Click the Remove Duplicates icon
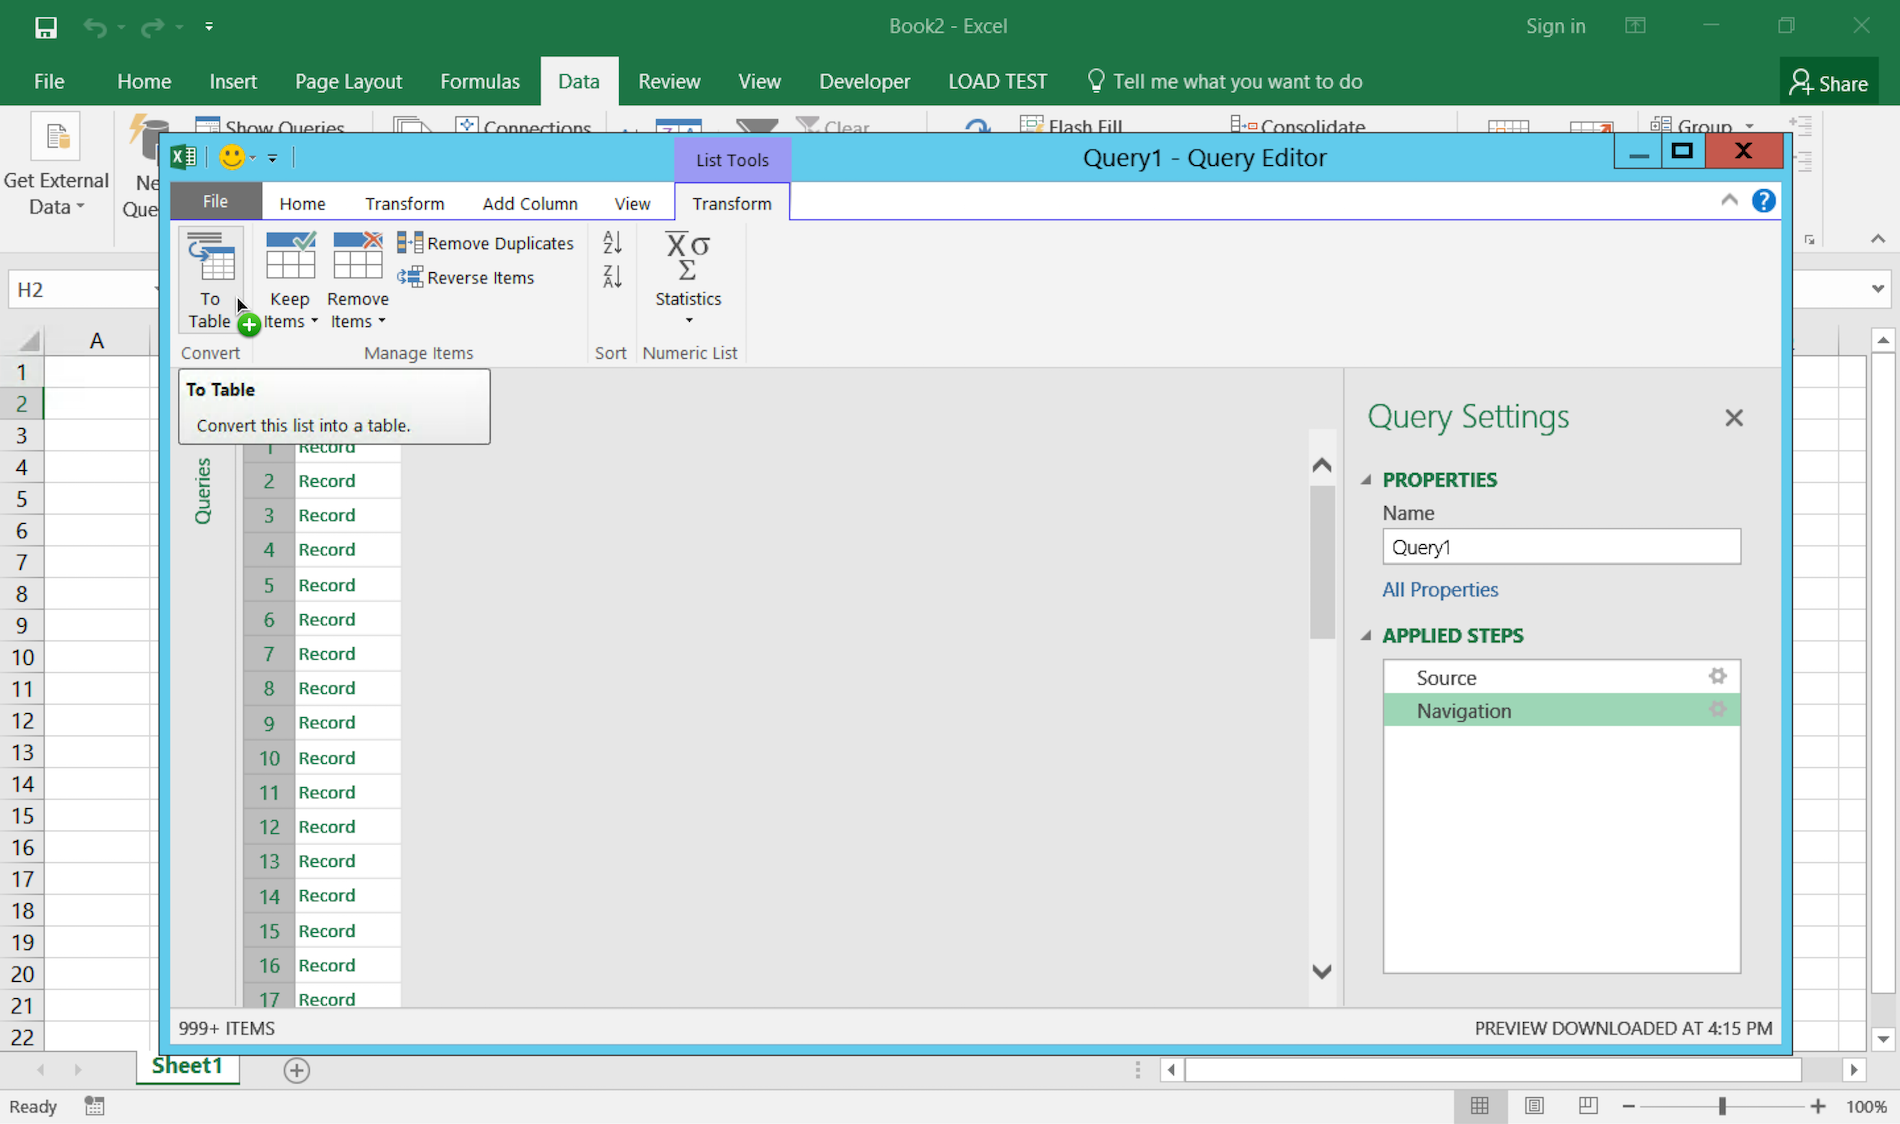 (x=409, y=243)
